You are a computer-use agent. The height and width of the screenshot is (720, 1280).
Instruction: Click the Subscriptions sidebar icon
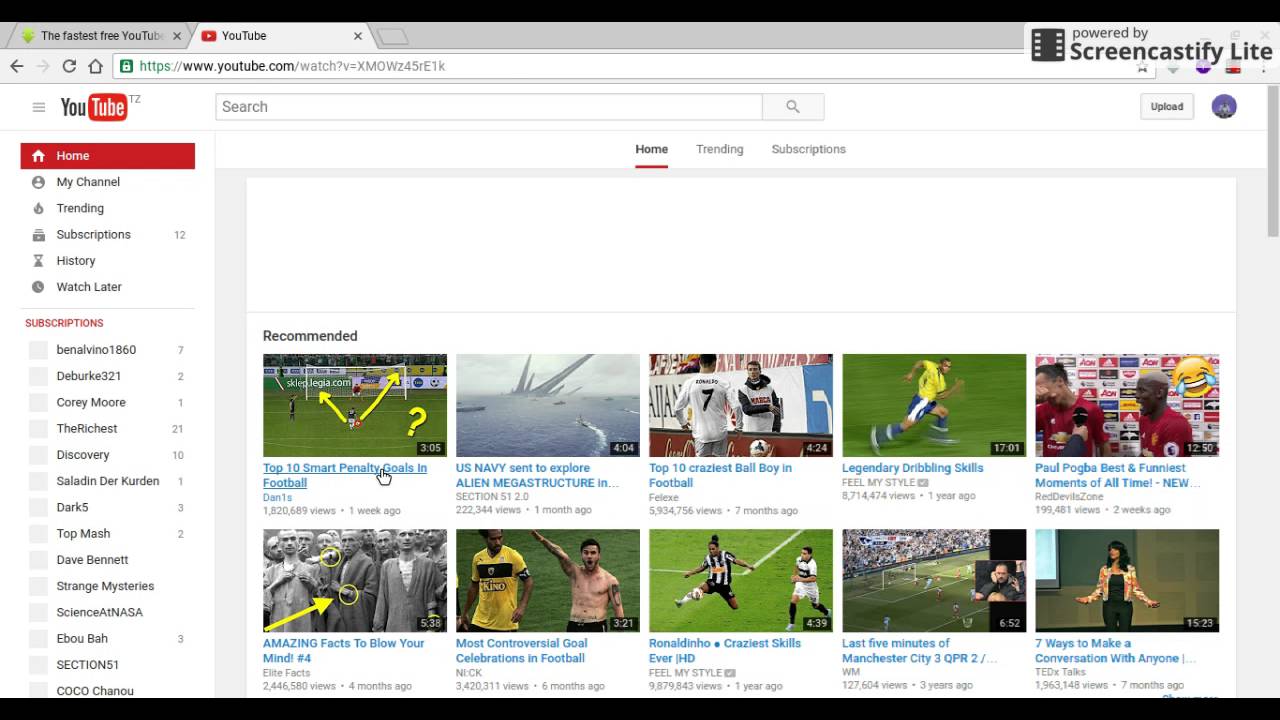point(38,235)
